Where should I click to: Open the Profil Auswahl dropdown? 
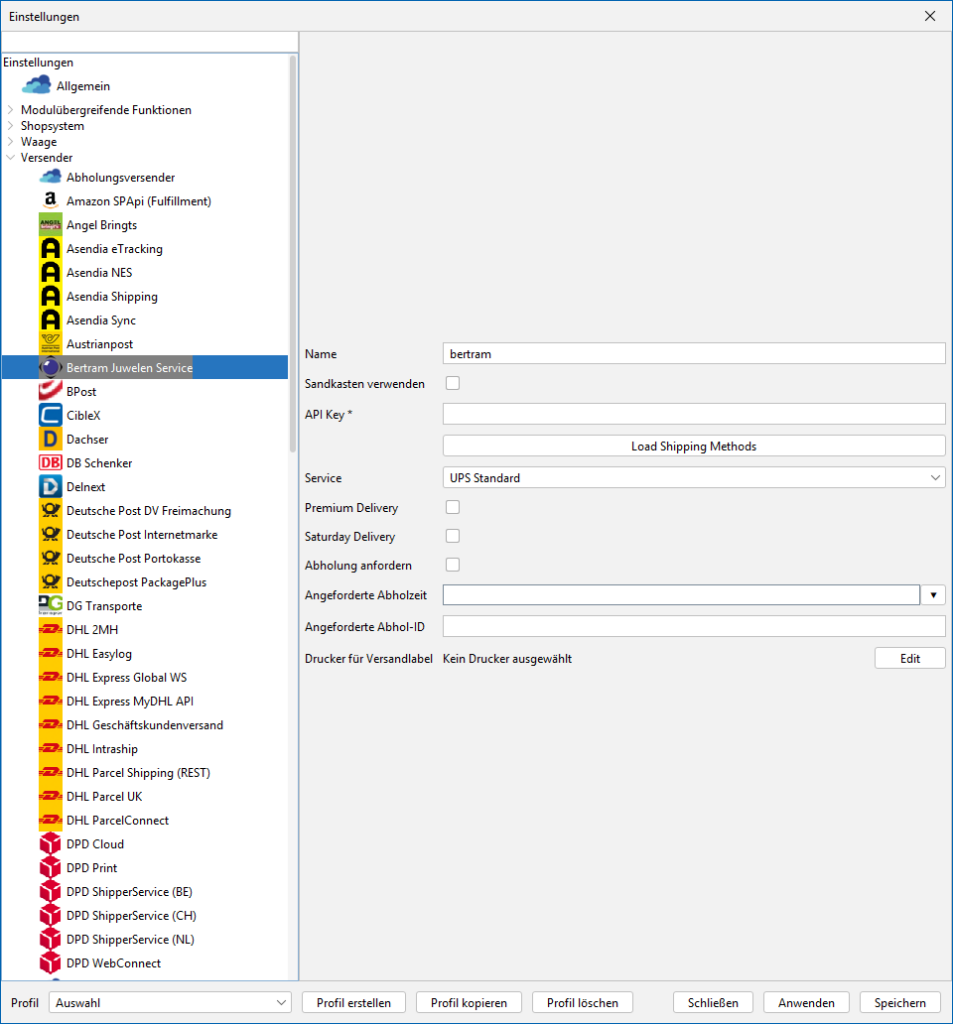coord(169,1002)
